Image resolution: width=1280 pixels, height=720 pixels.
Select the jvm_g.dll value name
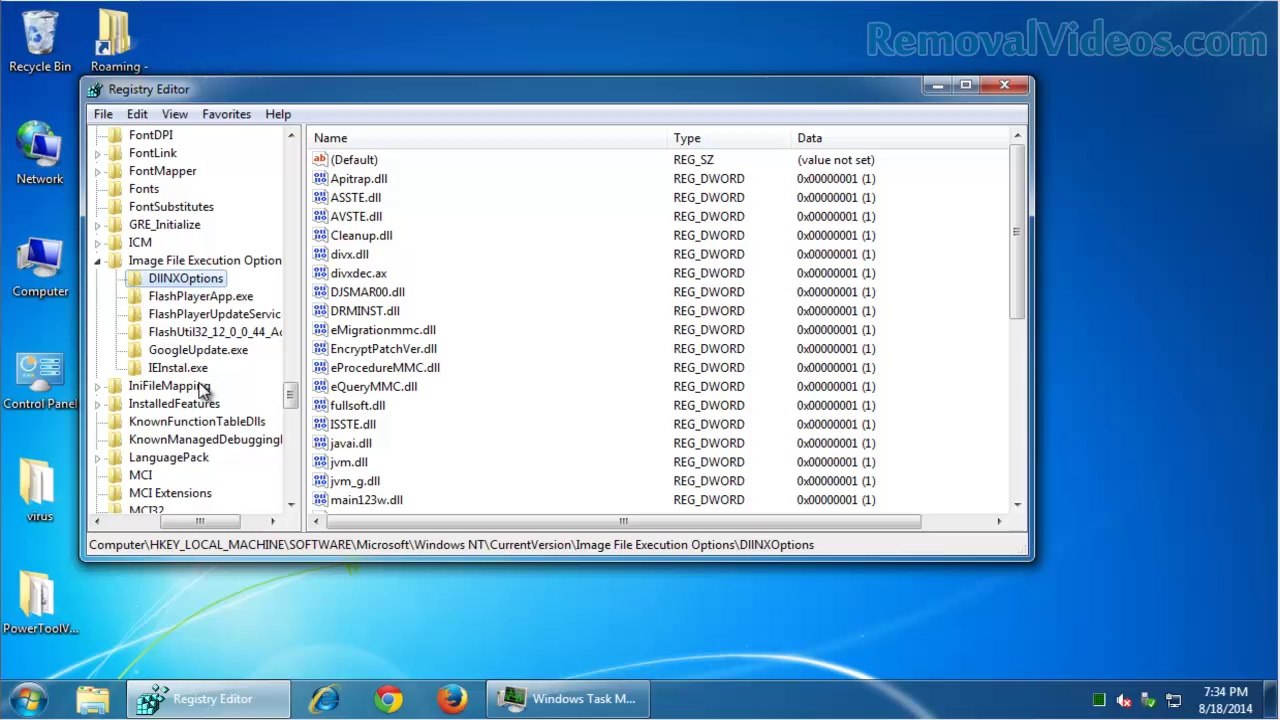355,481
